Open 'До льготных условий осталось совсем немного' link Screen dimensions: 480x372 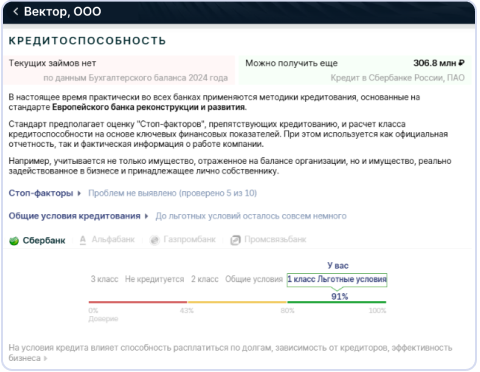[251, 216]
